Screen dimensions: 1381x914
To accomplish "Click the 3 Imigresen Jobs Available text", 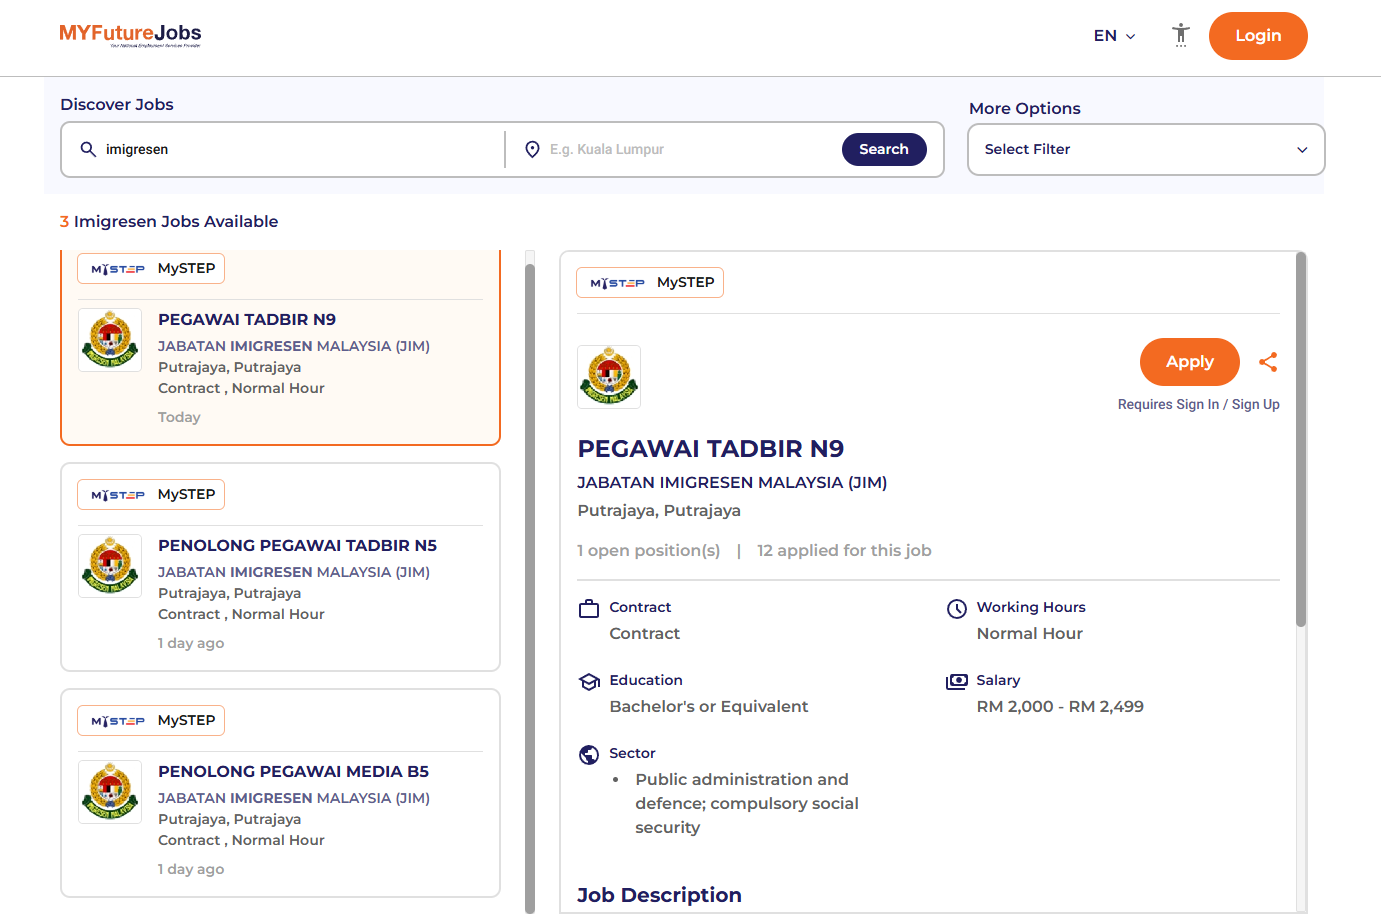I will pos(169,222).
